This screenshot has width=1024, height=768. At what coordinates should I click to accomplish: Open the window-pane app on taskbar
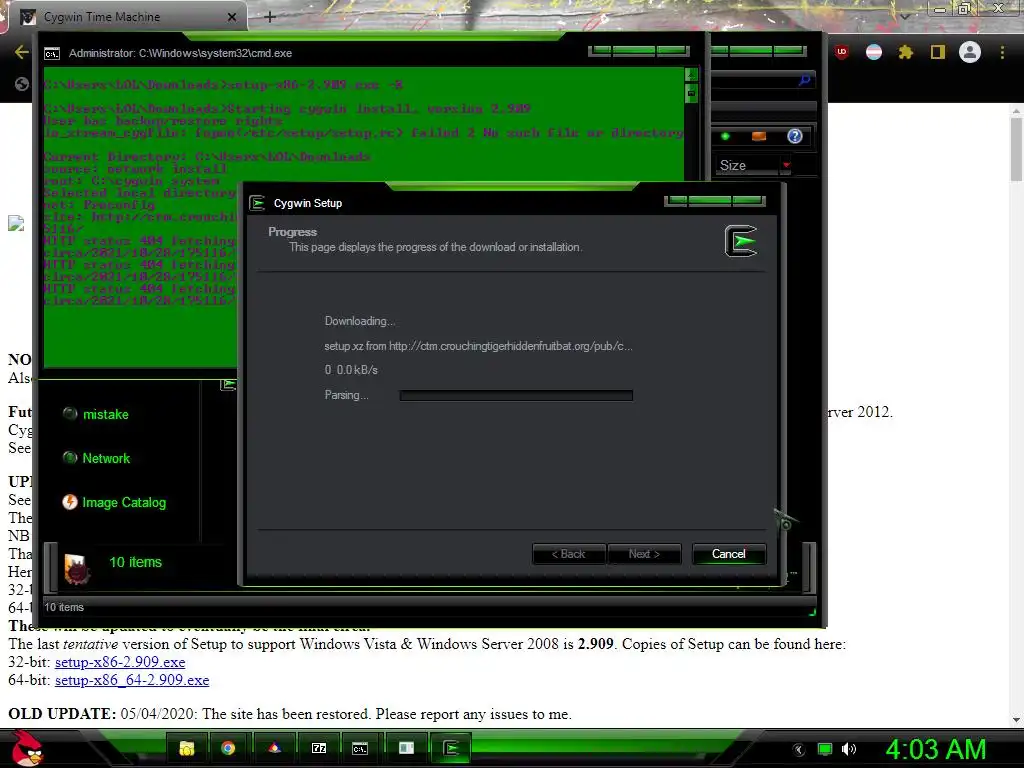tap(406, 748)
